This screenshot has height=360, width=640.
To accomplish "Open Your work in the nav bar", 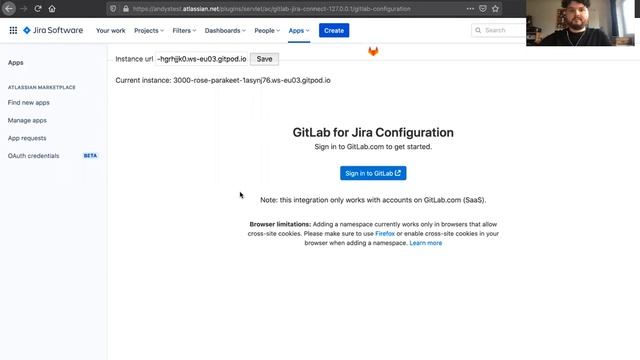I will point(111,31).
